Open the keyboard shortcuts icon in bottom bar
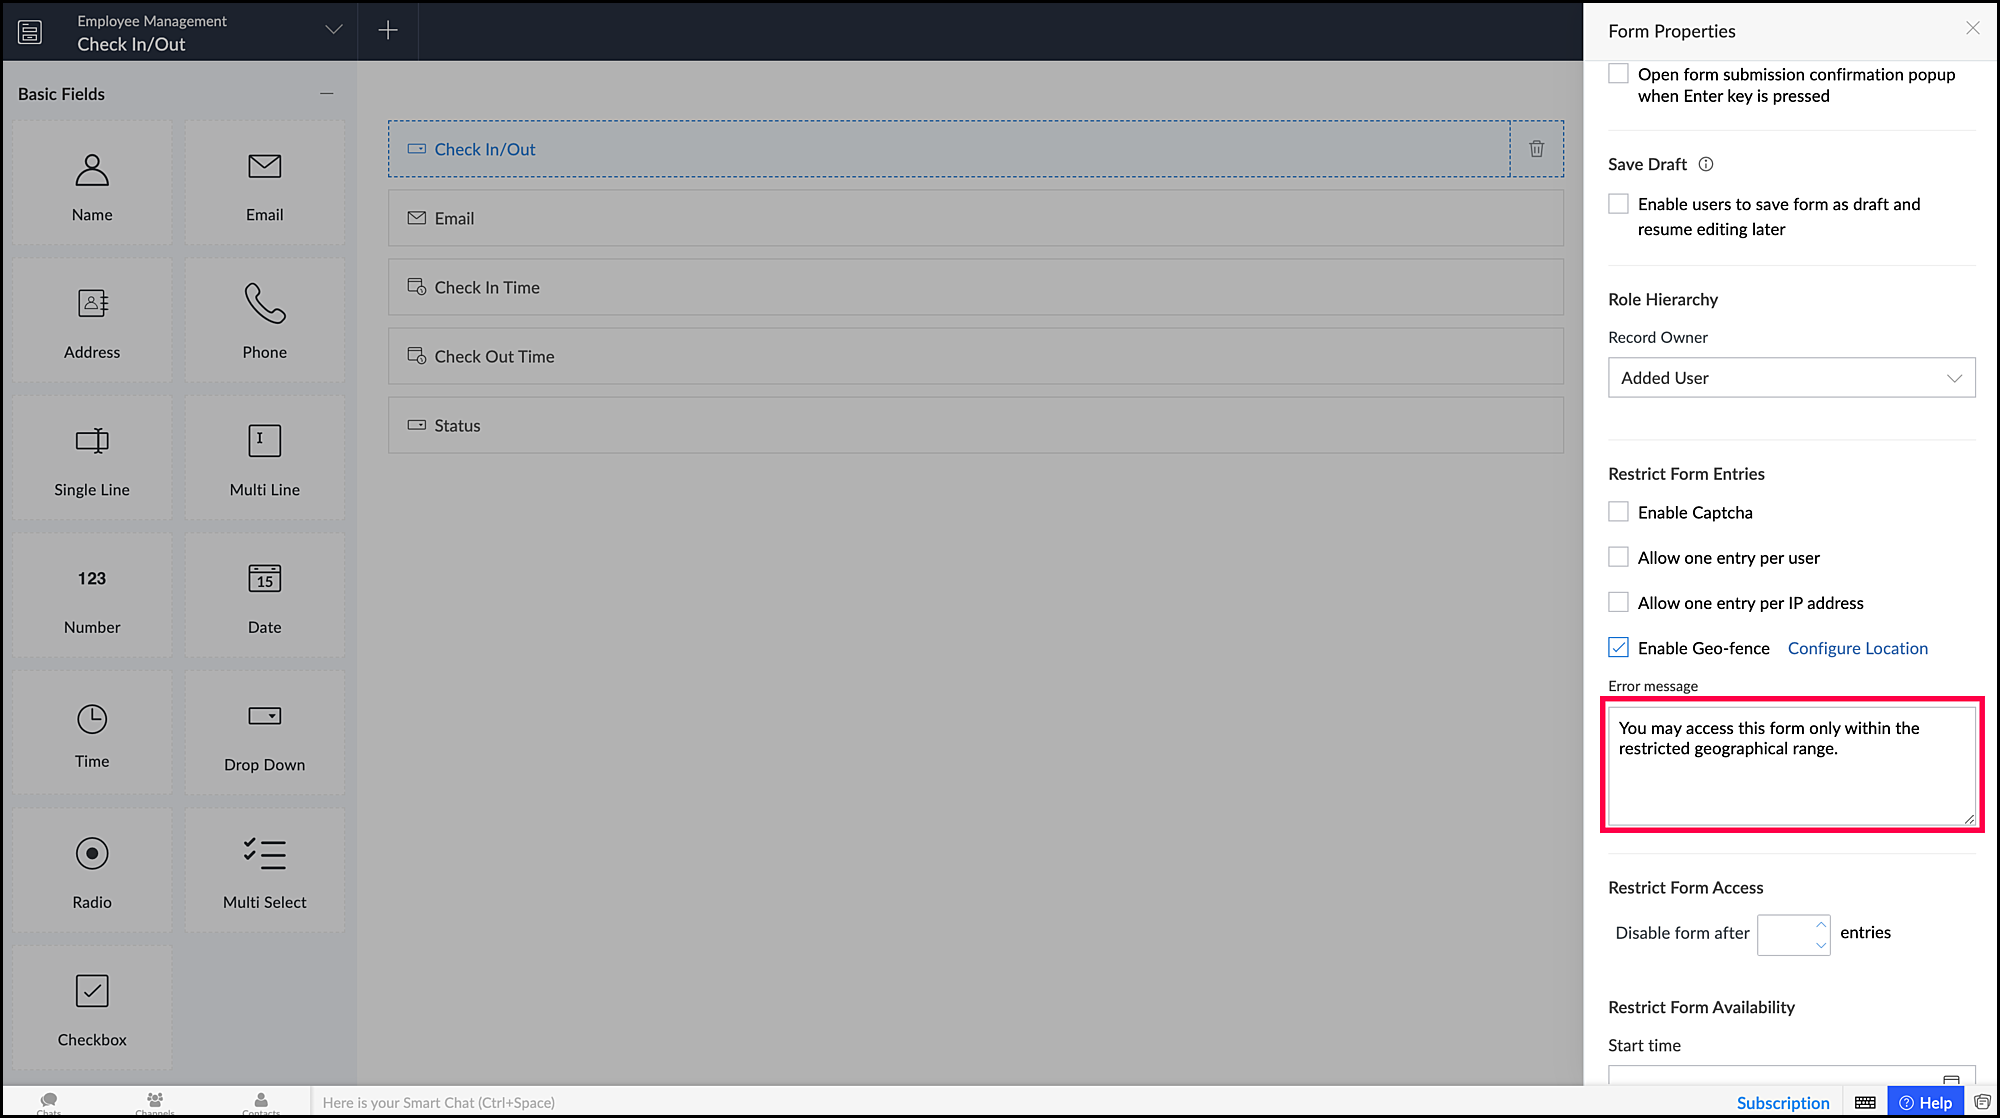The width and height of the screenshot is (2000, 1118). (1865, 1102)
